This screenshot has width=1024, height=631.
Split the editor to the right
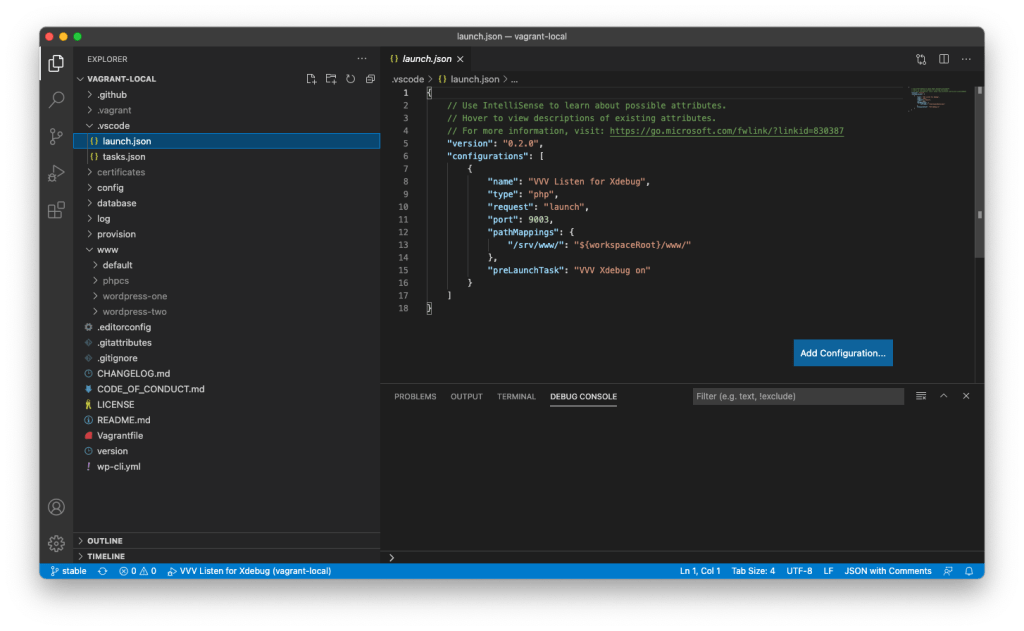[x=943, y=59]
